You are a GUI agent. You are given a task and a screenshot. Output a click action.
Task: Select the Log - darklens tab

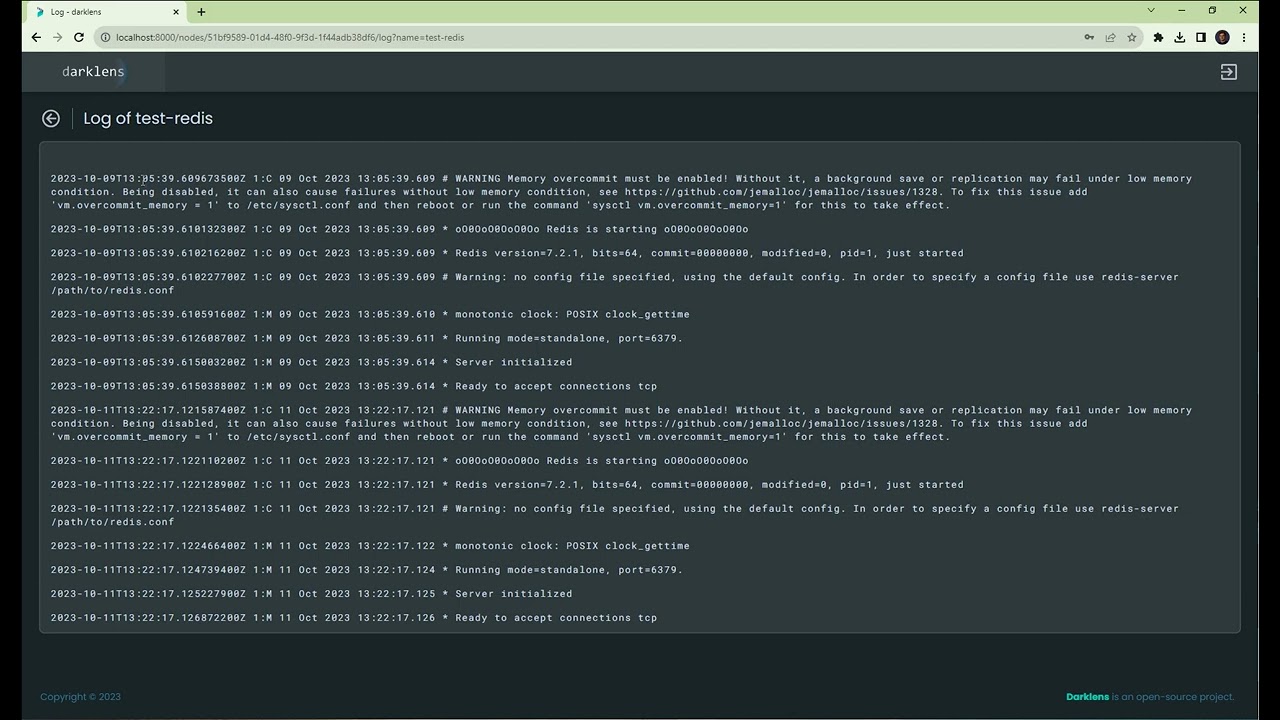(x=106, y=12)
